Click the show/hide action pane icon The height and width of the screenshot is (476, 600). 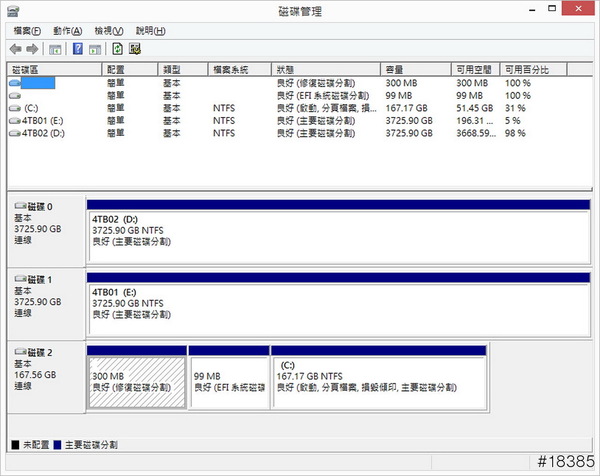(94, 48)
